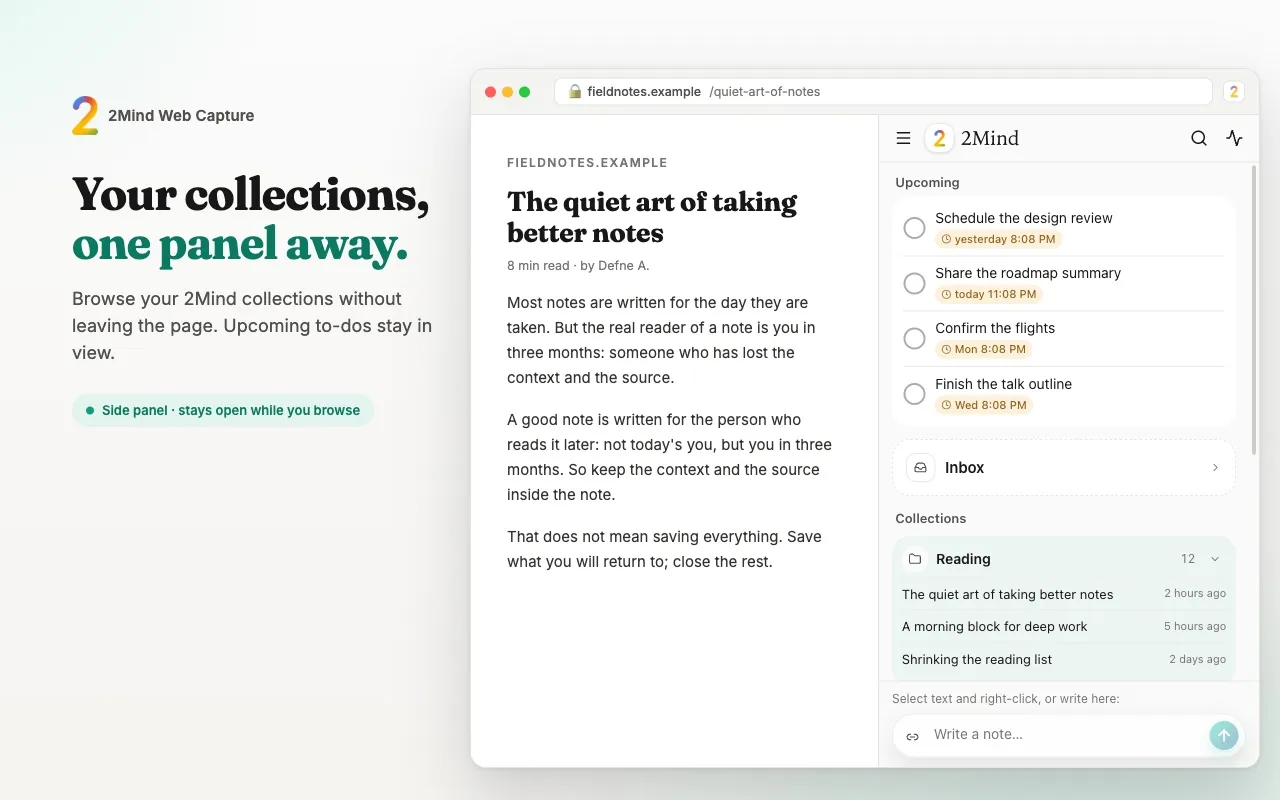Image resolution: width=1280 pixels, height=800 pixels.
Task: Send the note with arrow button
Action: (x=1223, y=735)
